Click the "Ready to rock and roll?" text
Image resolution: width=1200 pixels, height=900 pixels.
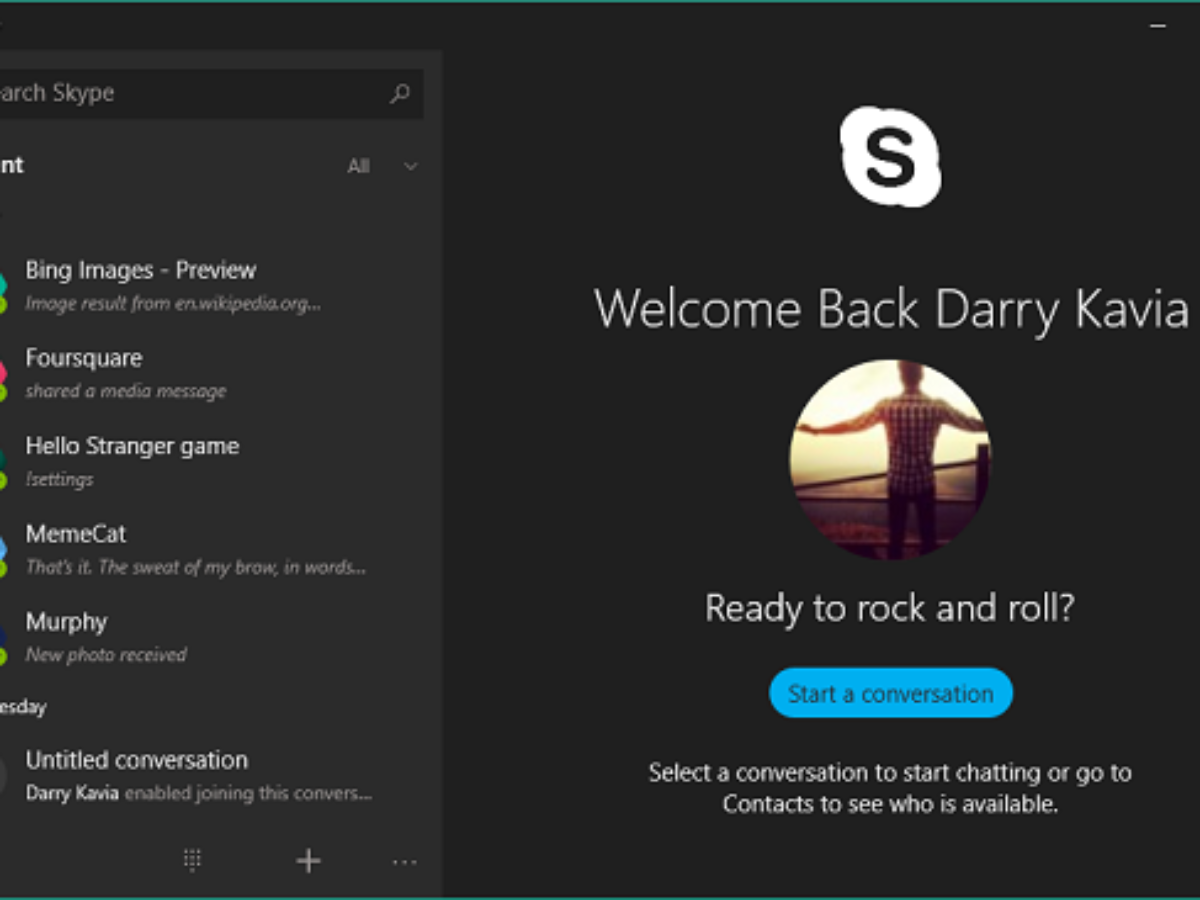click(890, 608)
